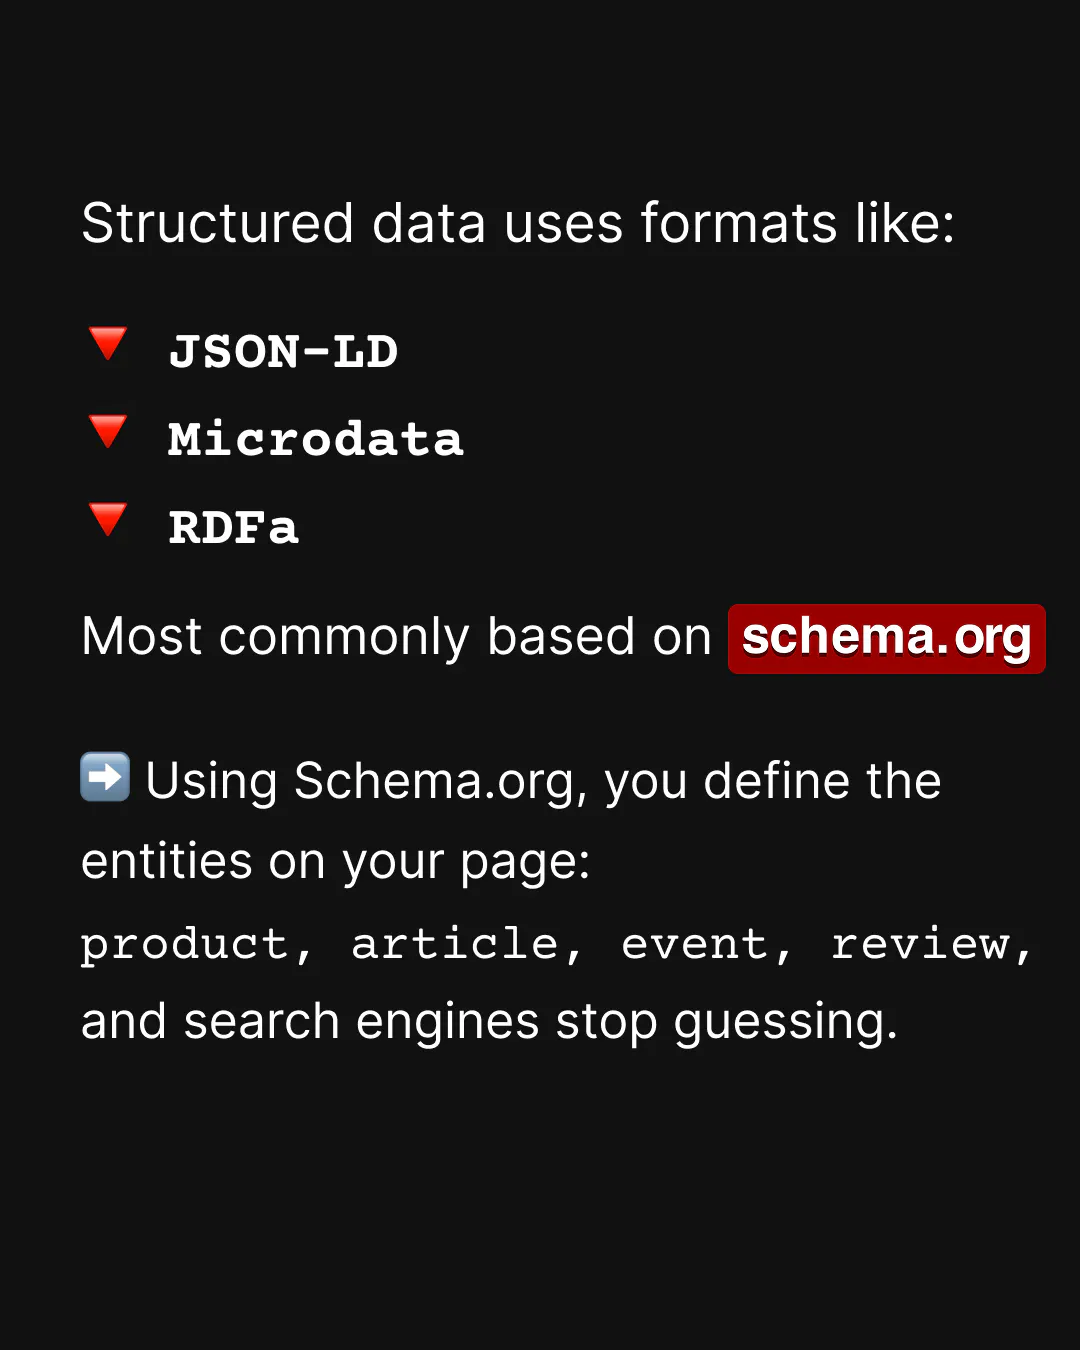Image resolution: width=1080 pixels, height=1350 pixels.
Task: Select the JSON-LD format label
Action: pyautogui.click(x=283, y=352)
